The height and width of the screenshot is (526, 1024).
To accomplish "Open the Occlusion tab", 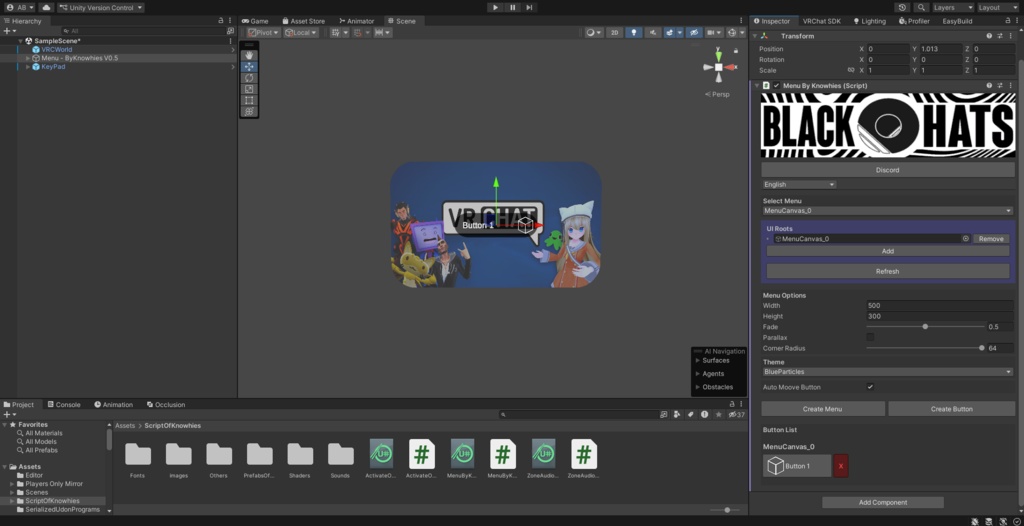I will click(x=165, y=404).
